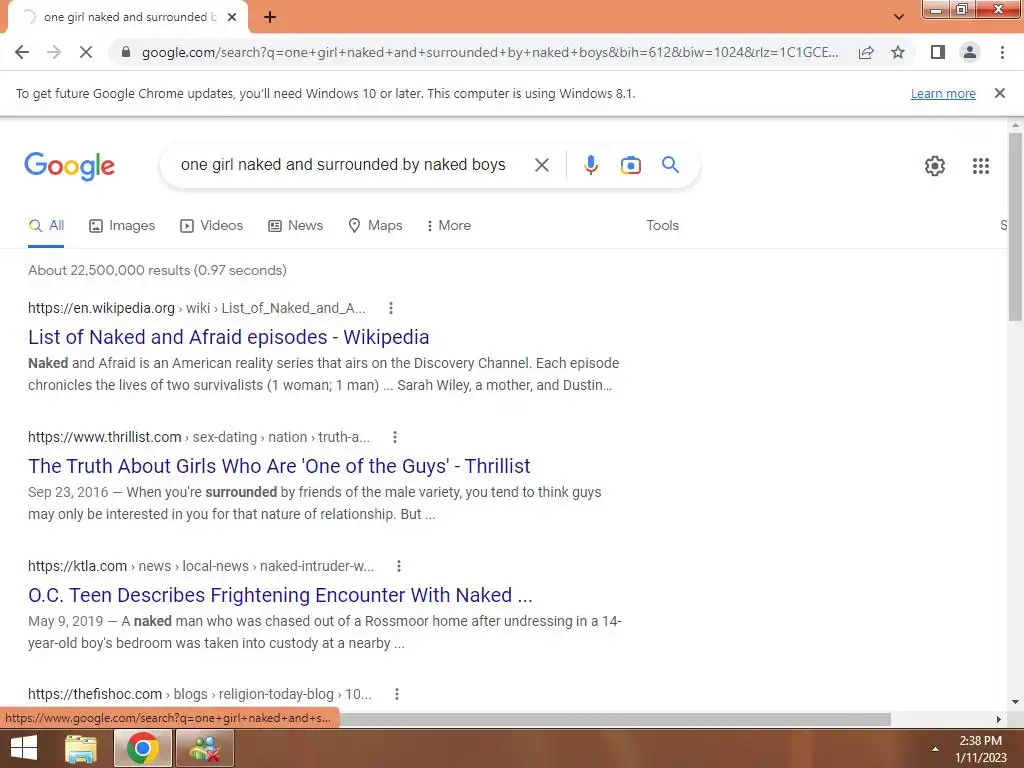Focus the Google search input field
1024x768 pixels.
click(343, 165)
